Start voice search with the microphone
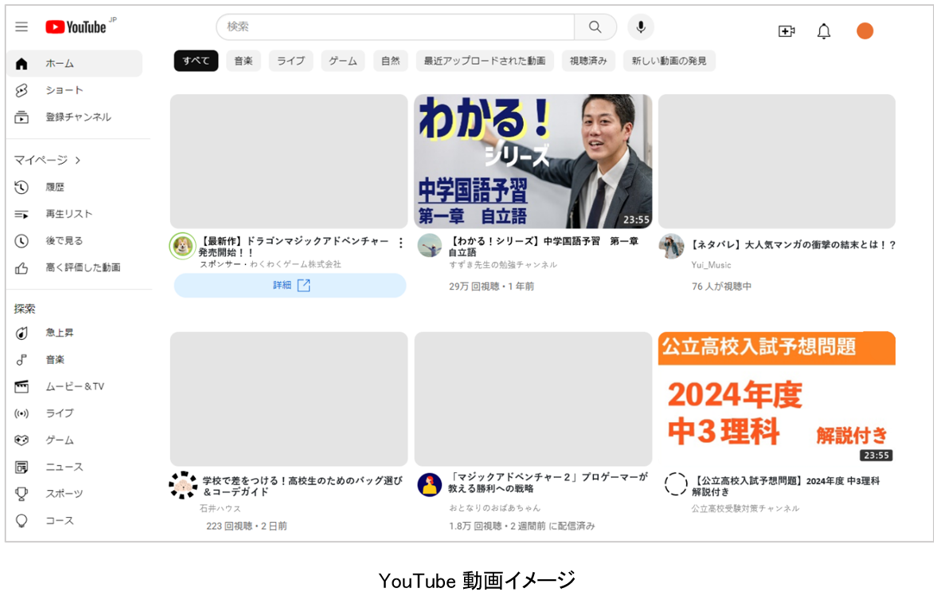This screenshot has height=595, width=937. [x=641, y=27]
